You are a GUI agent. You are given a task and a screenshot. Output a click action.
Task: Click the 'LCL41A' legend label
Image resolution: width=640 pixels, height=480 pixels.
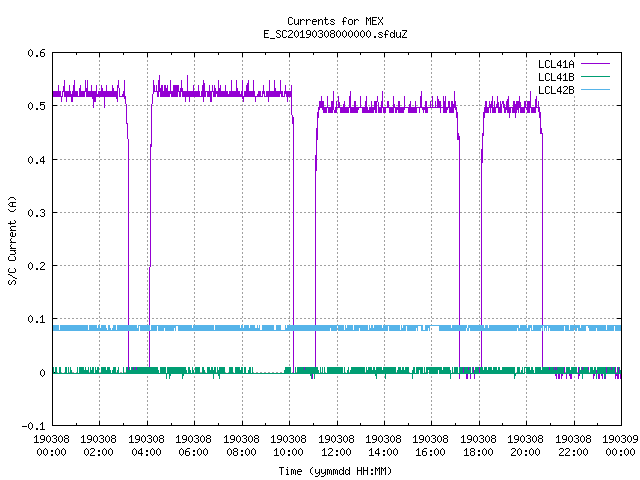(x=556, y=64)
